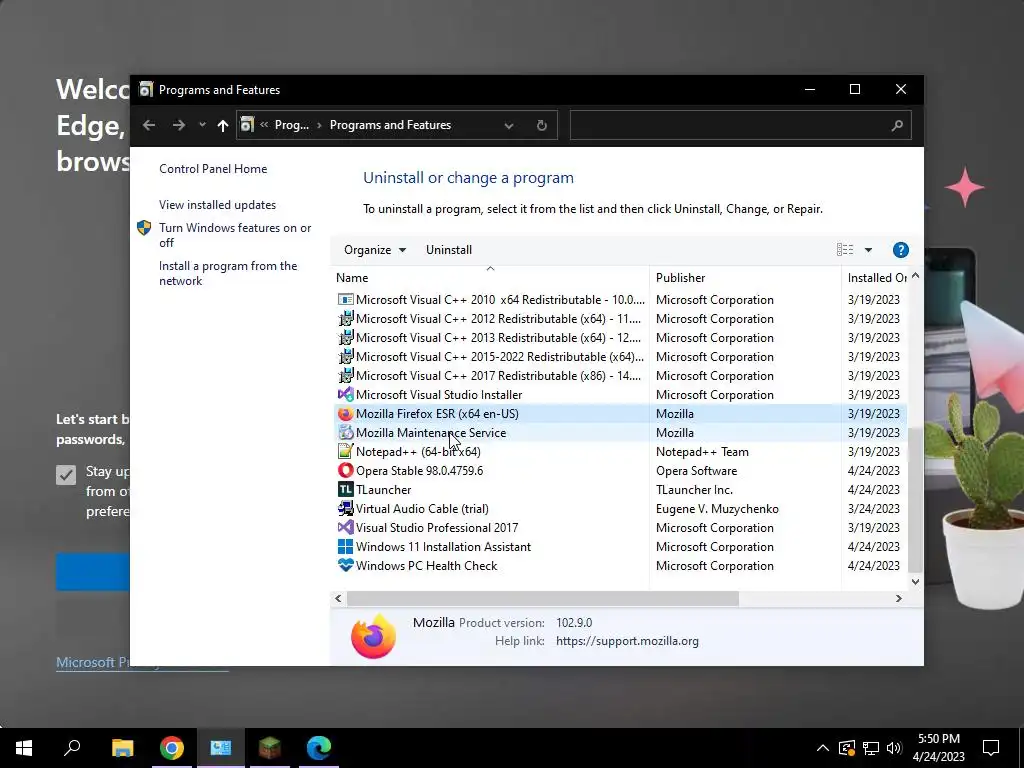
Task: Show hidden system tray icons
Action: [823, 748]
